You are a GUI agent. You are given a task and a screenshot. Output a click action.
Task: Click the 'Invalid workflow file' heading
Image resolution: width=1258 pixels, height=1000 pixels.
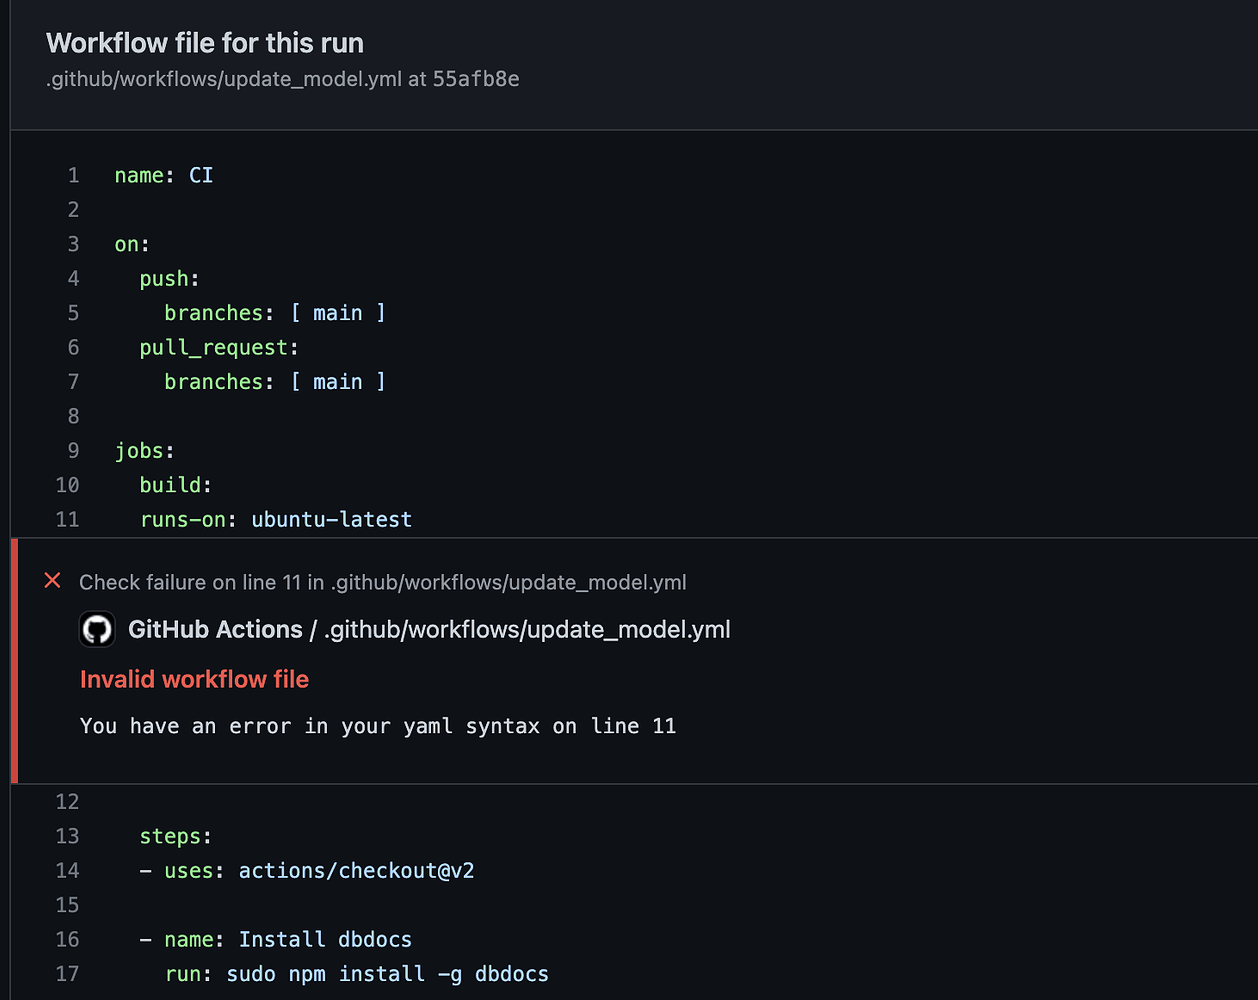point(194,679)
